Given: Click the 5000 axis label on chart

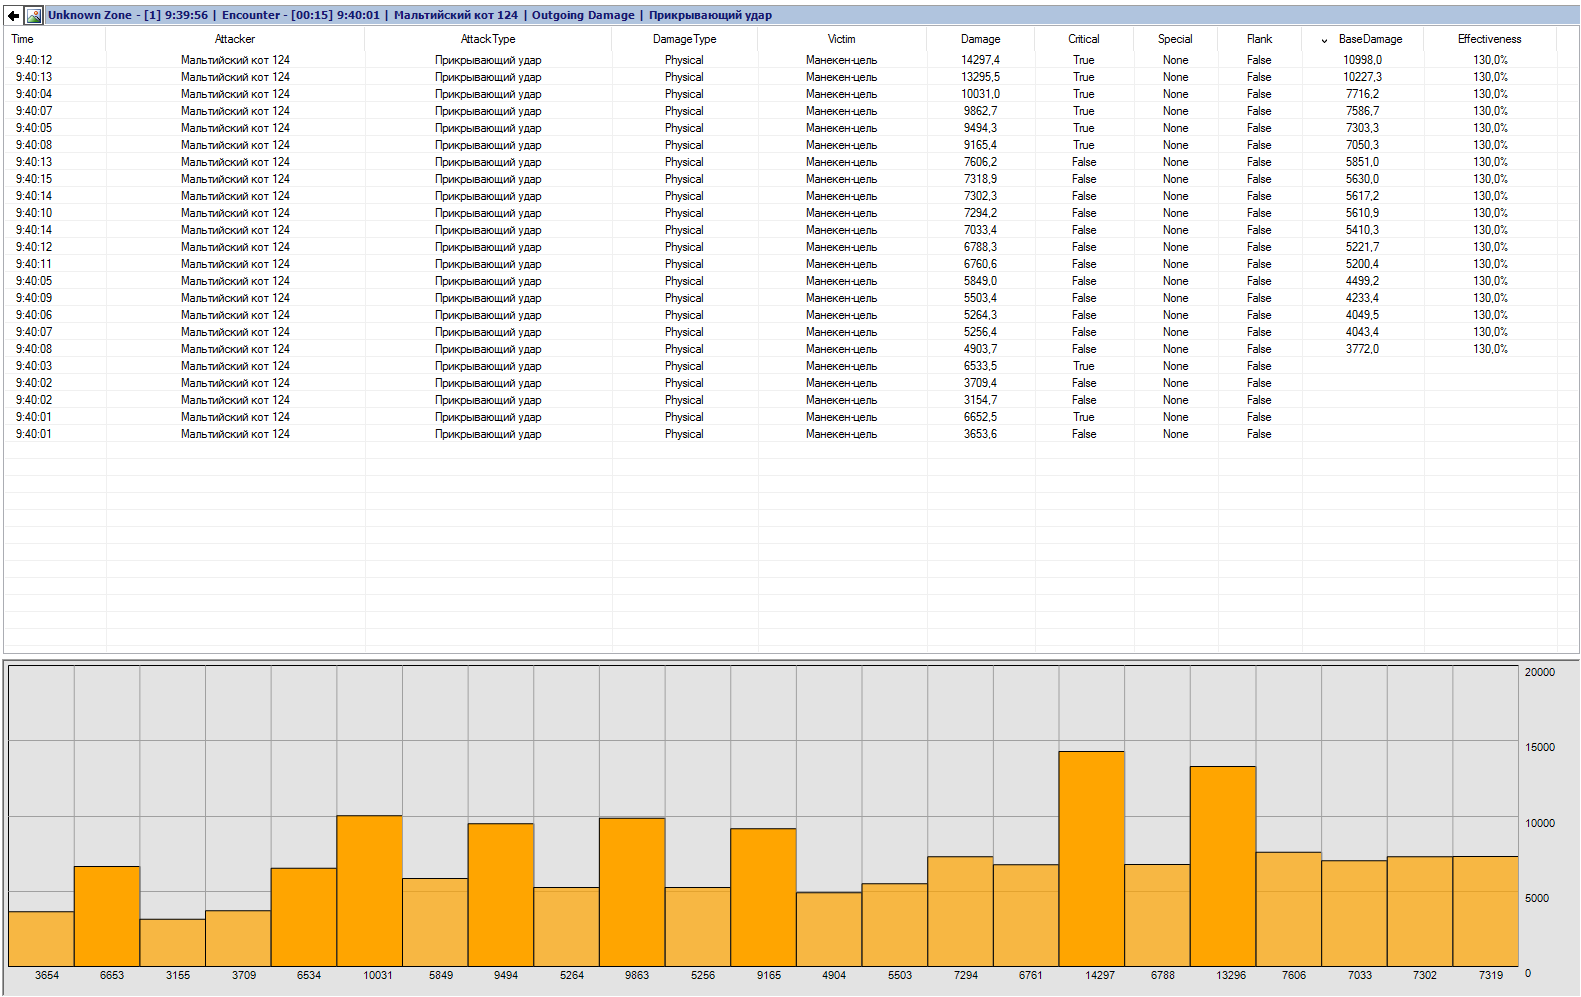Looking at the screenshot, I should (x=1537, y=898).
